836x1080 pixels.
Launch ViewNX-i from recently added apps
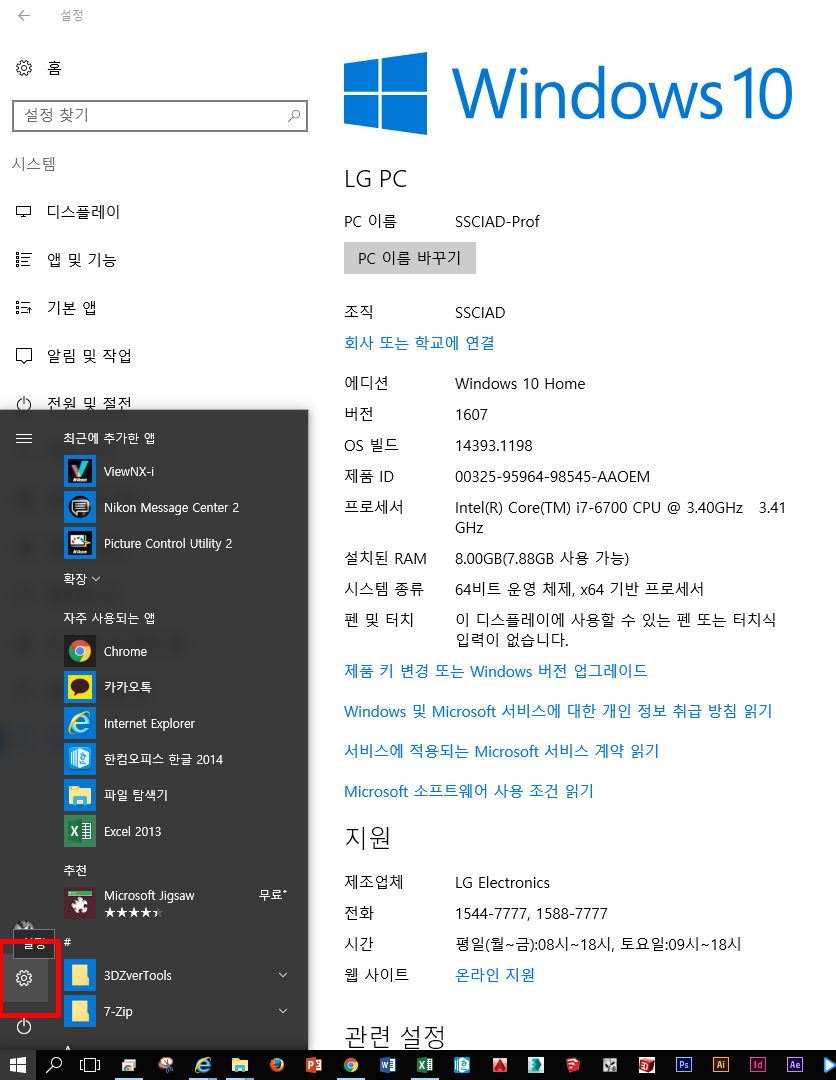(x=128, y=471)
